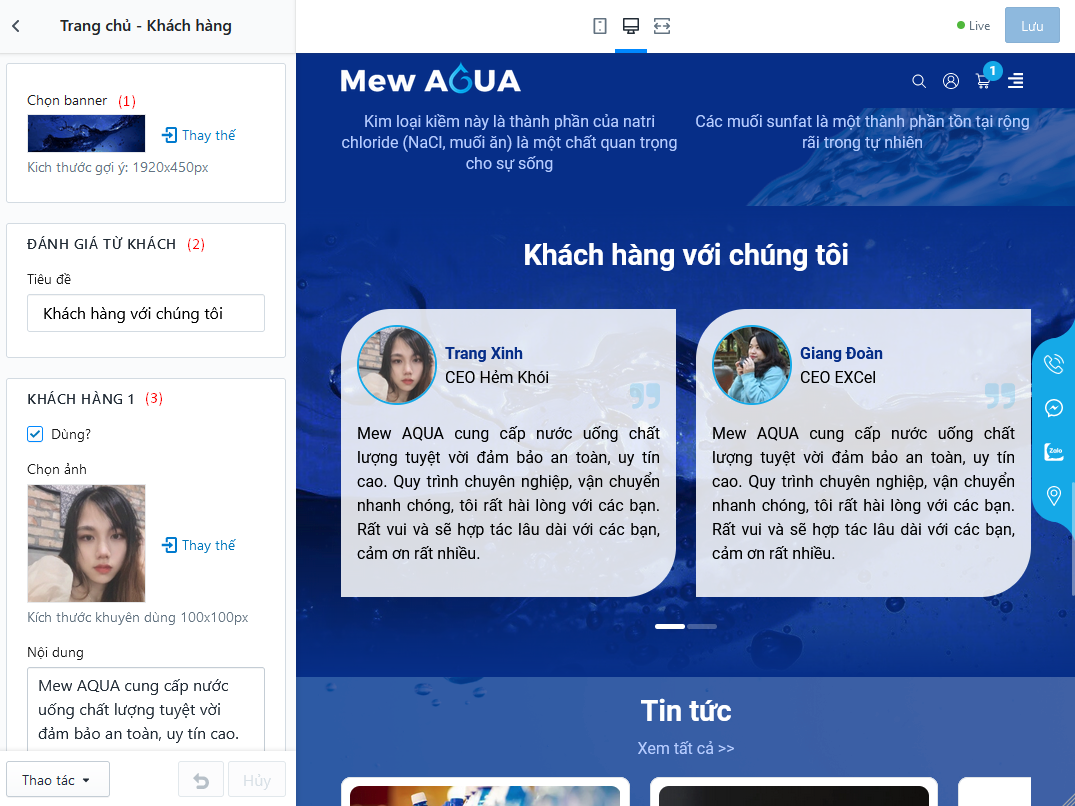
Task: Click Khách hàng với chúng tôi heading in preview
Action: click(x=686, y=255)
